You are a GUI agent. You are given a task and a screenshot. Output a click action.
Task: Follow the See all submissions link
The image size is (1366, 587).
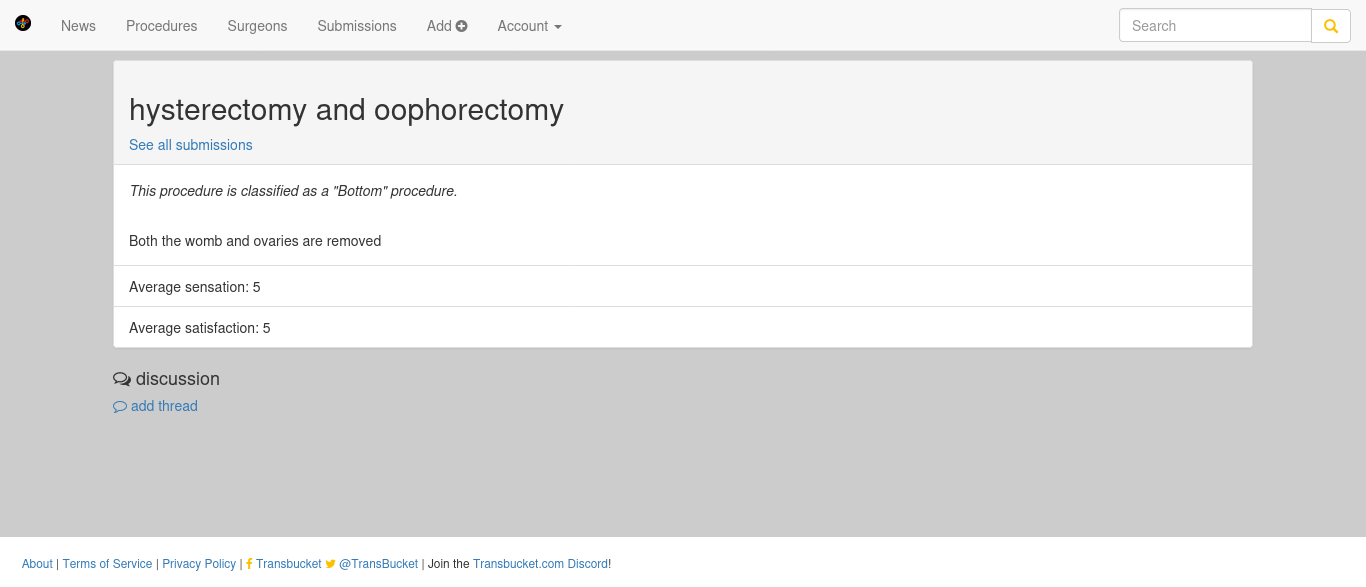(191, 145)
